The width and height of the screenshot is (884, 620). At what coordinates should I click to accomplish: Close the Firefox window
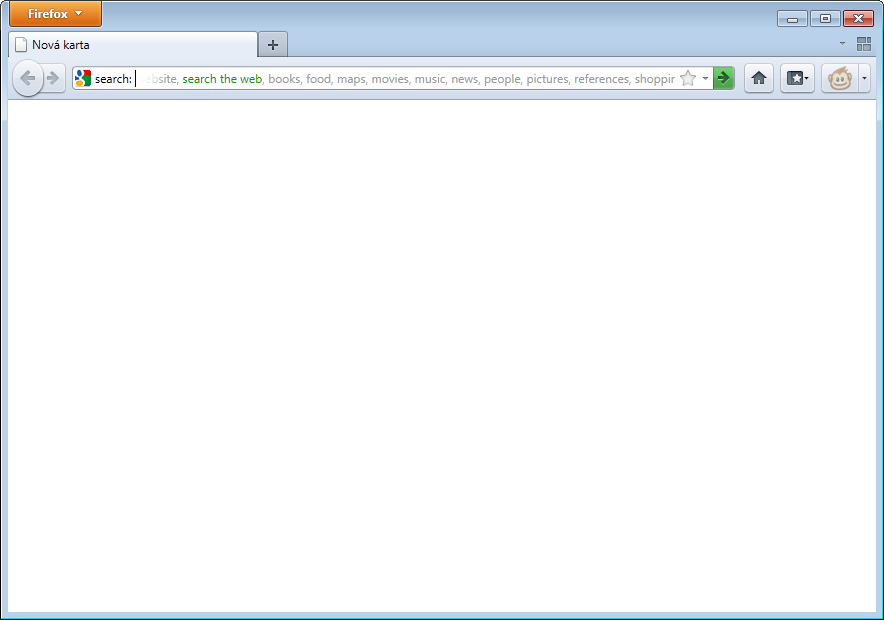(858, 18)
